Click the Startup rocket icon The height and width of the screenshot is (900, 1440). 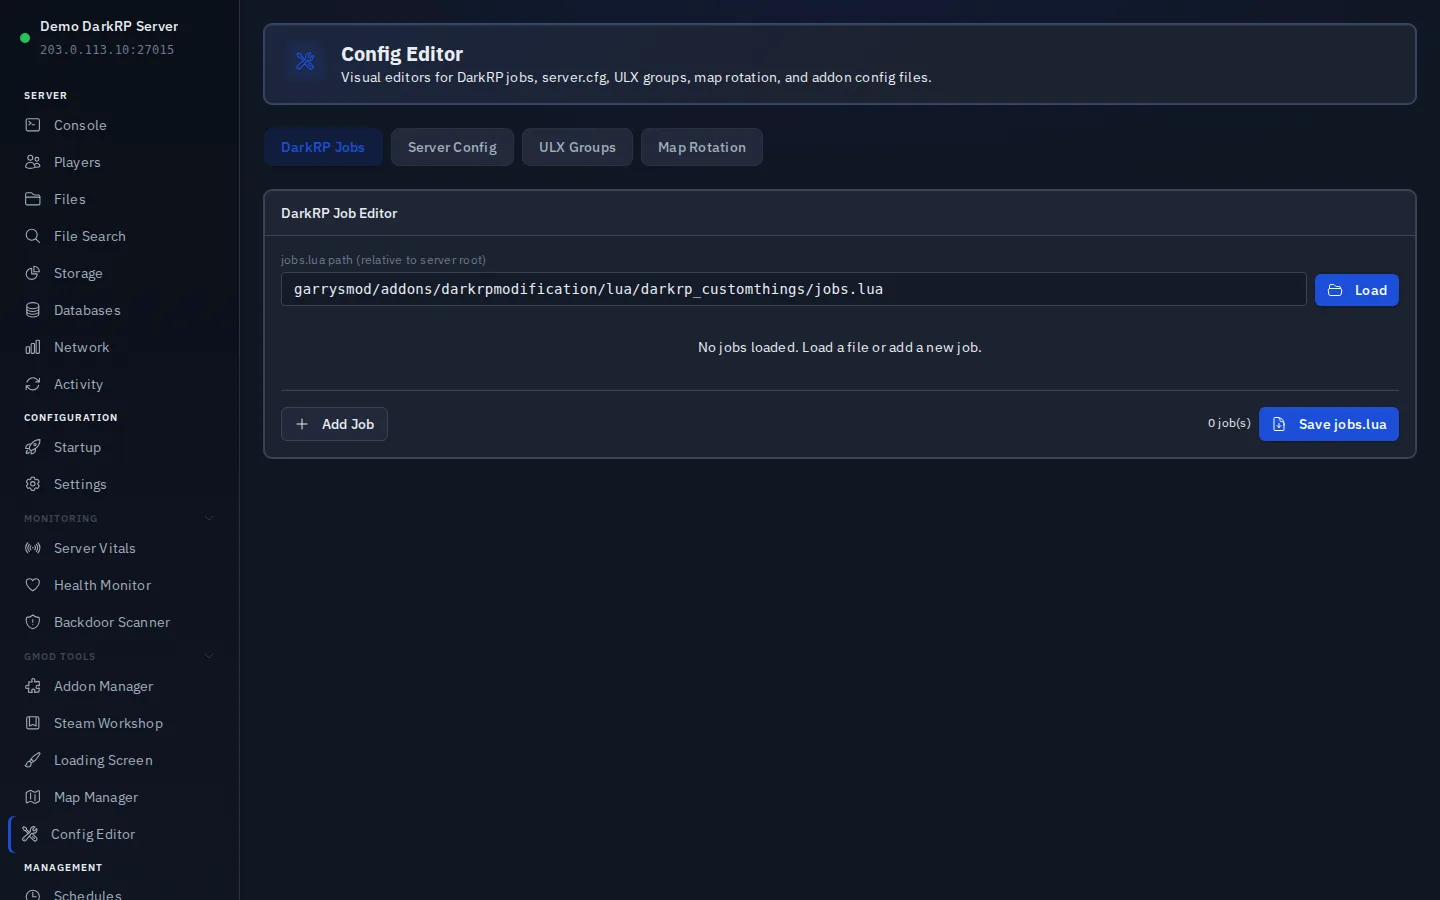(33, 447)
